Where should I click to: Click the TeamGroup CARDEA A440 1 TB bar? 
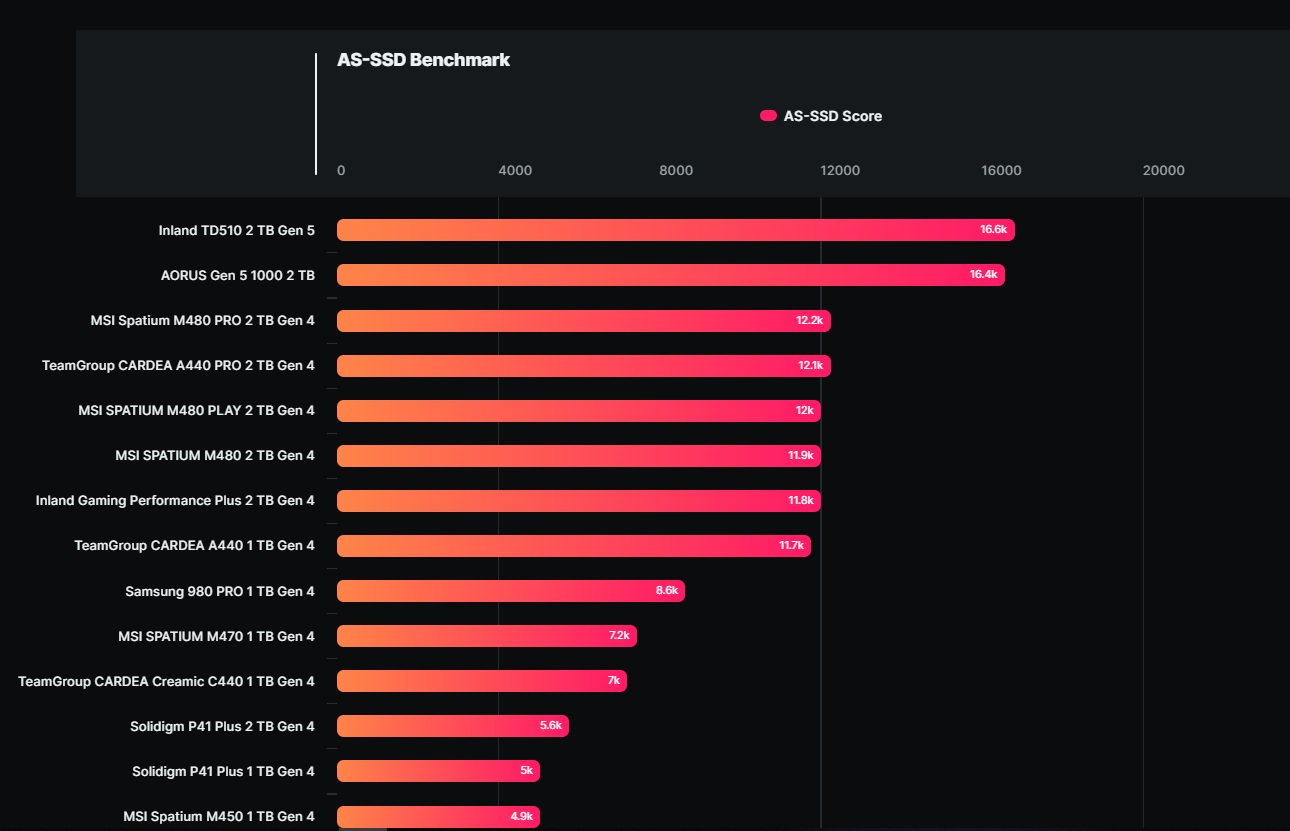[x=574, y=546]
